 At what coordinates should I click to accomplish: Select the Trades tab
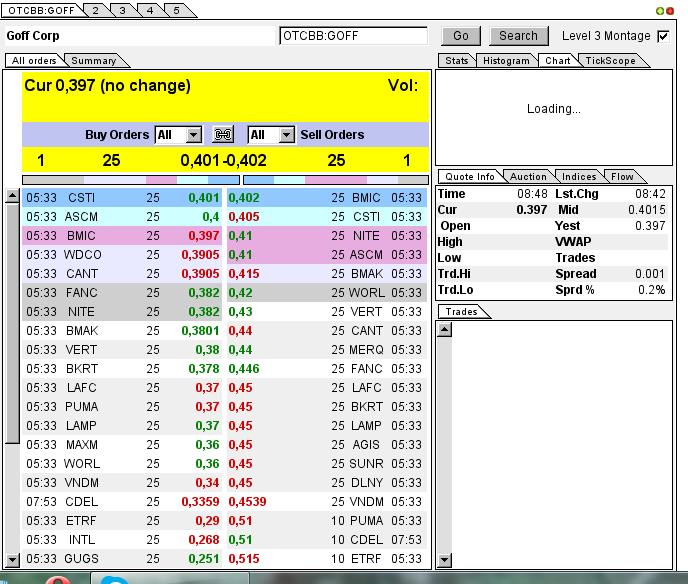tap(461, 312)
